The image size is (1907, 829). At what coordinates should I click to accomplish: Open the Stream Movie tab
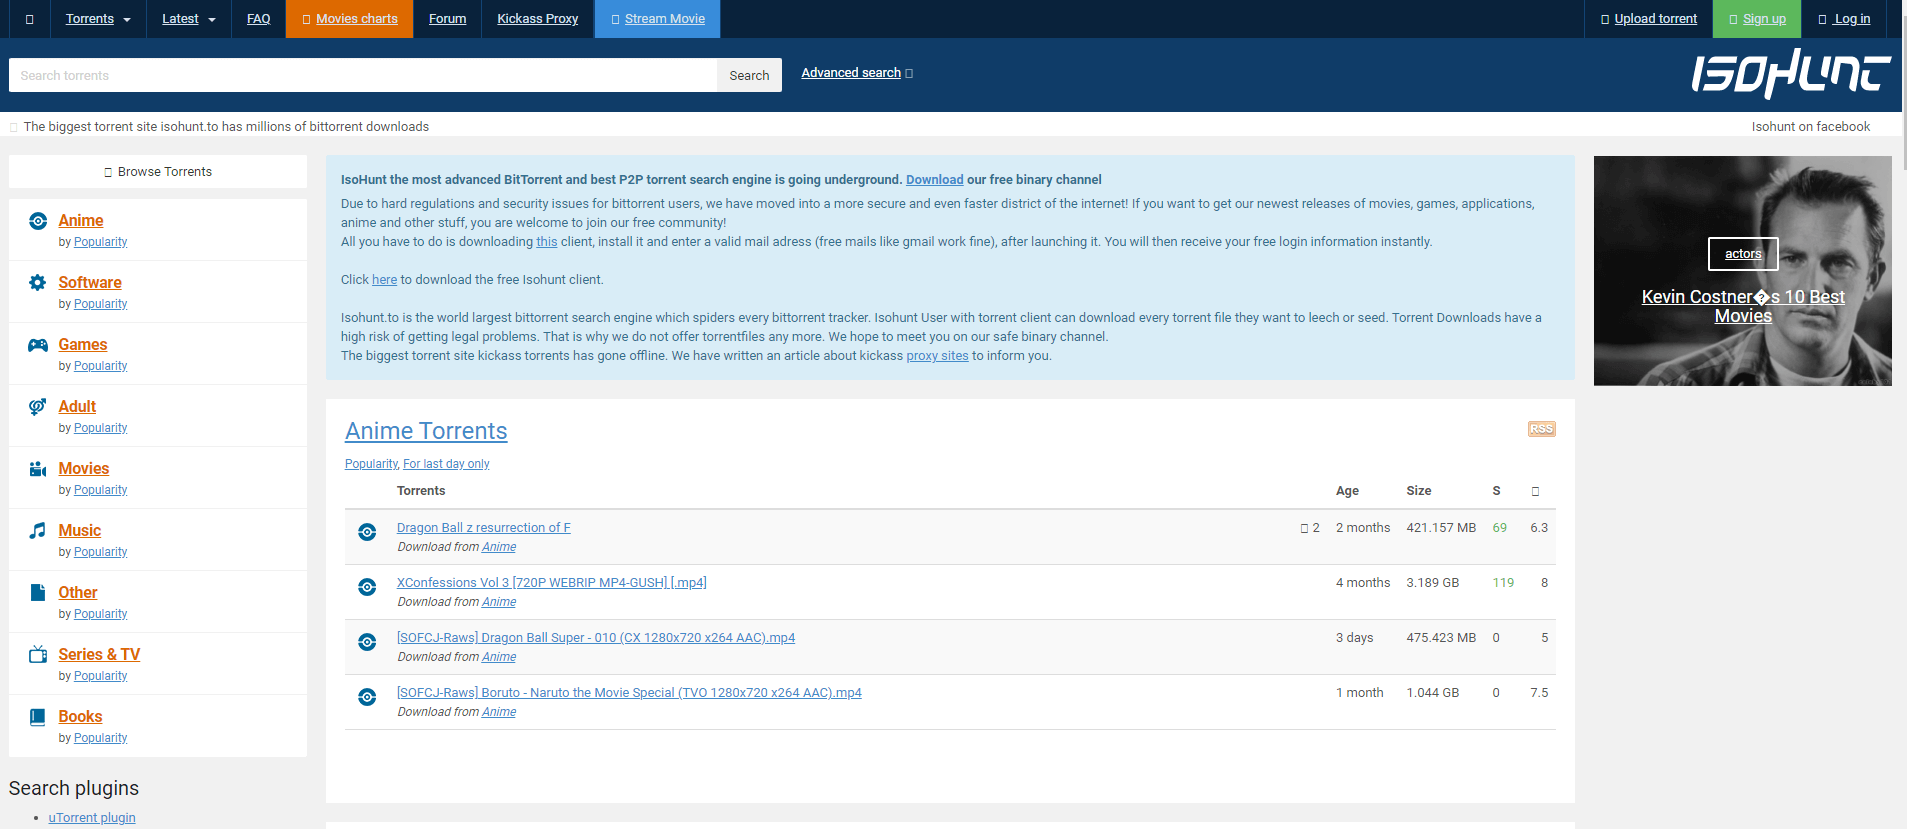point(657,19)
